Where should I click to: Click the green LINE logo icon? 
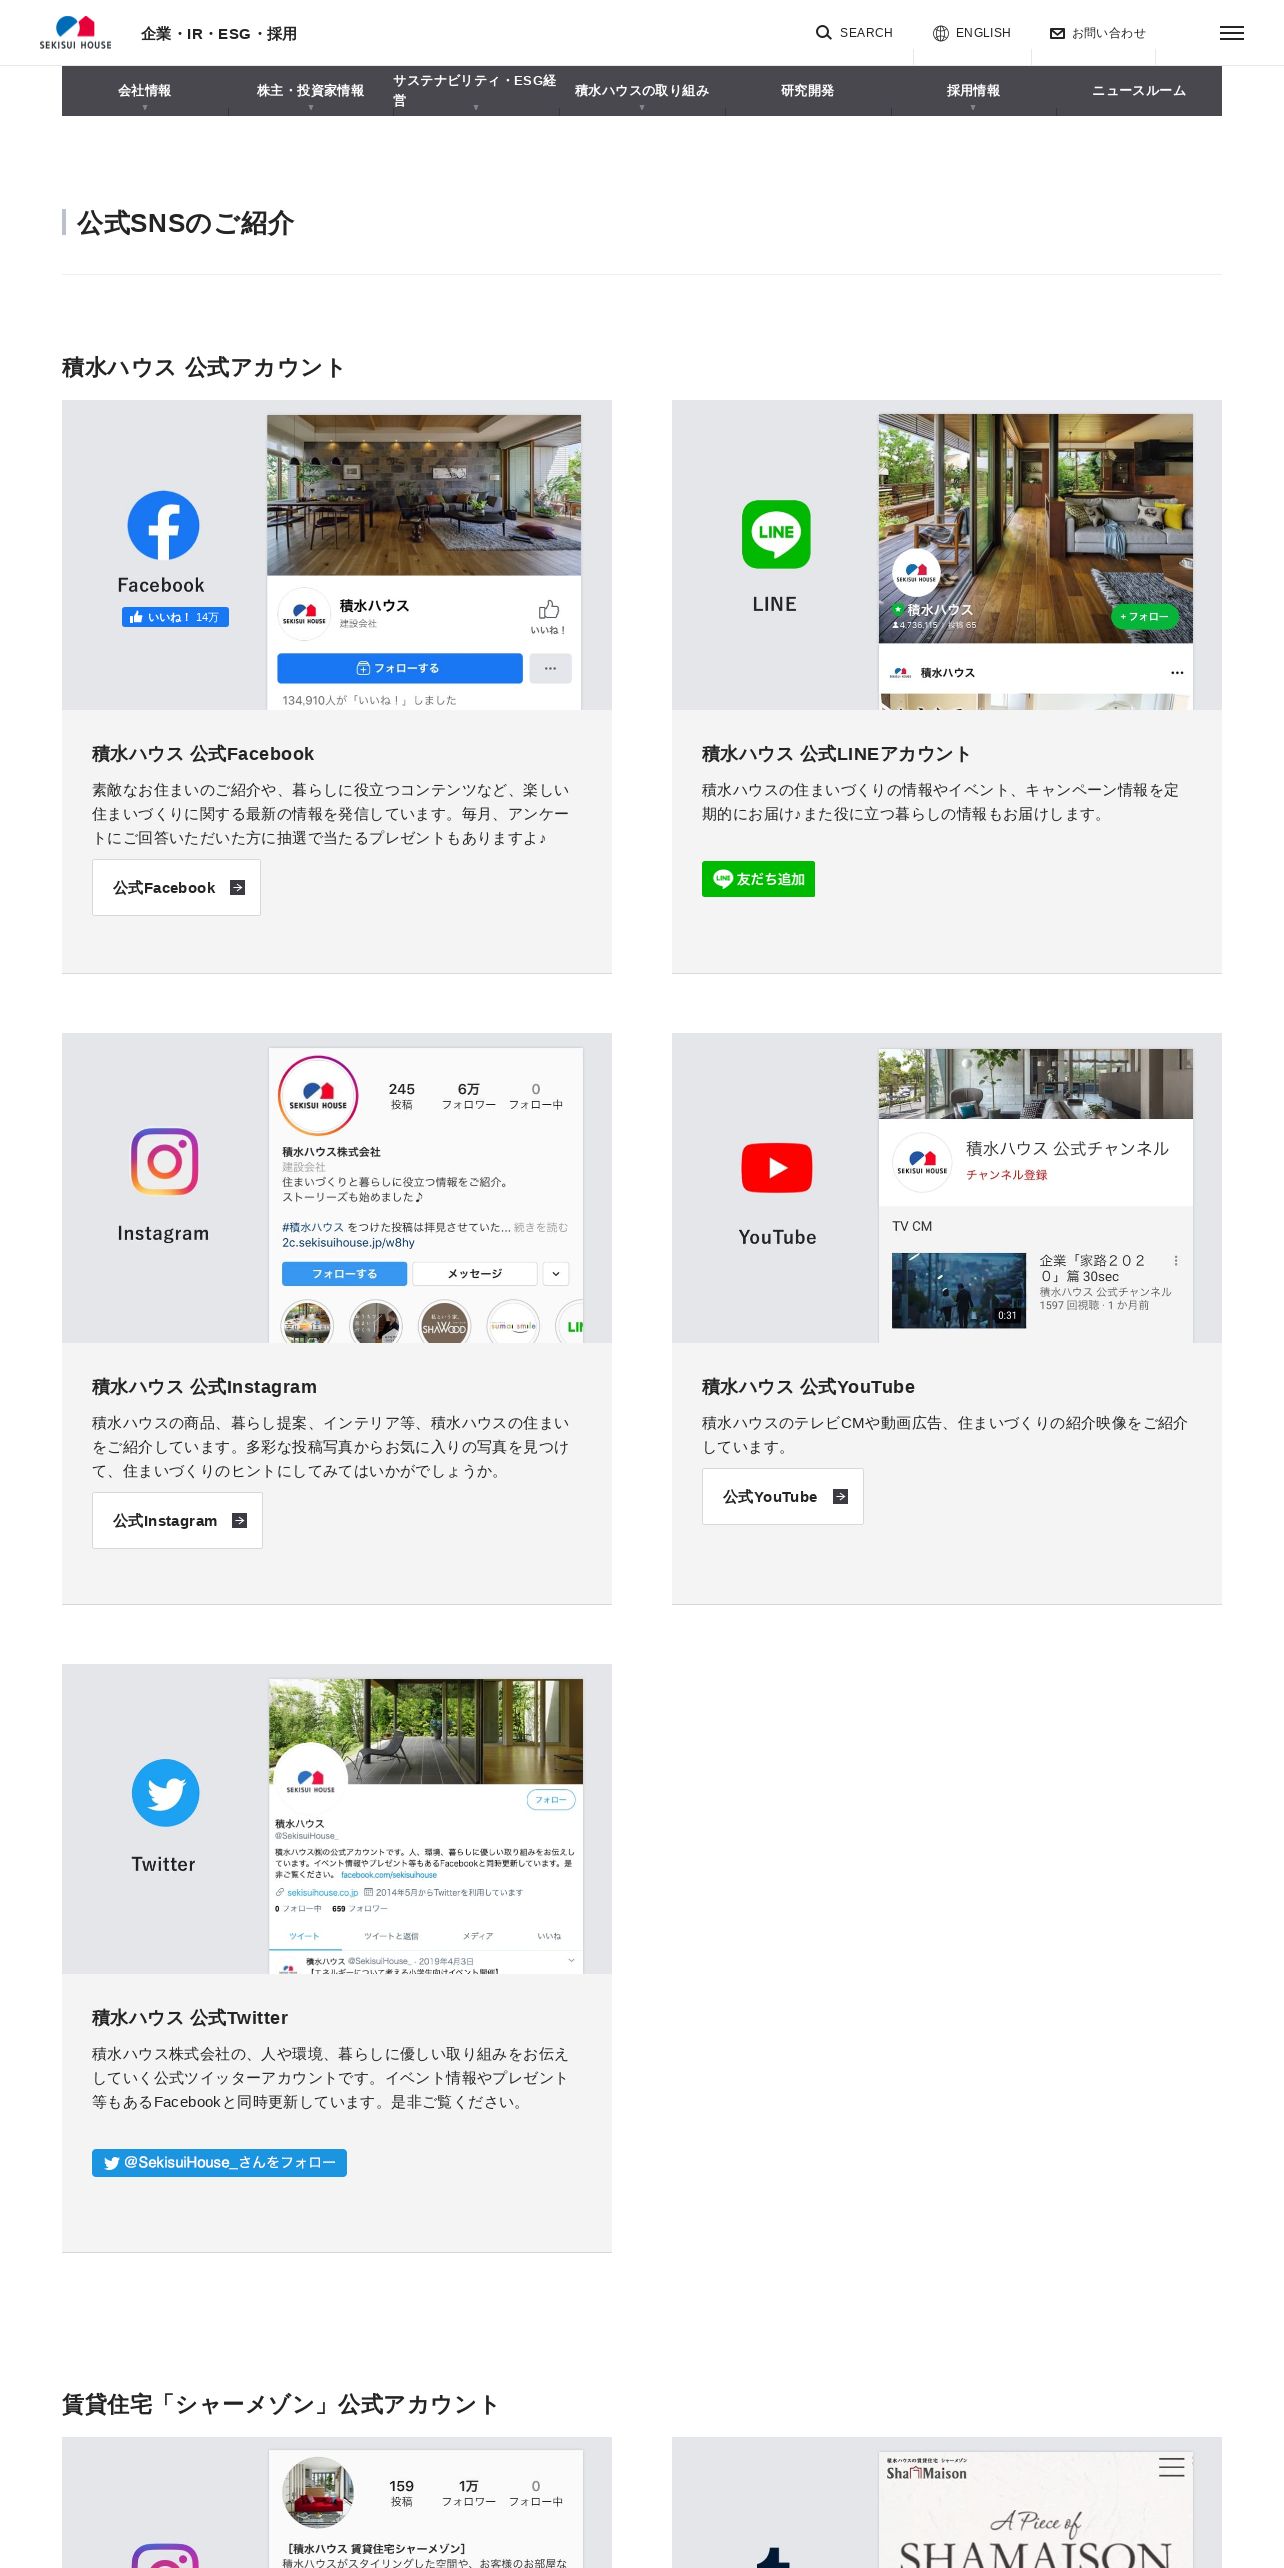pos(776,534)
